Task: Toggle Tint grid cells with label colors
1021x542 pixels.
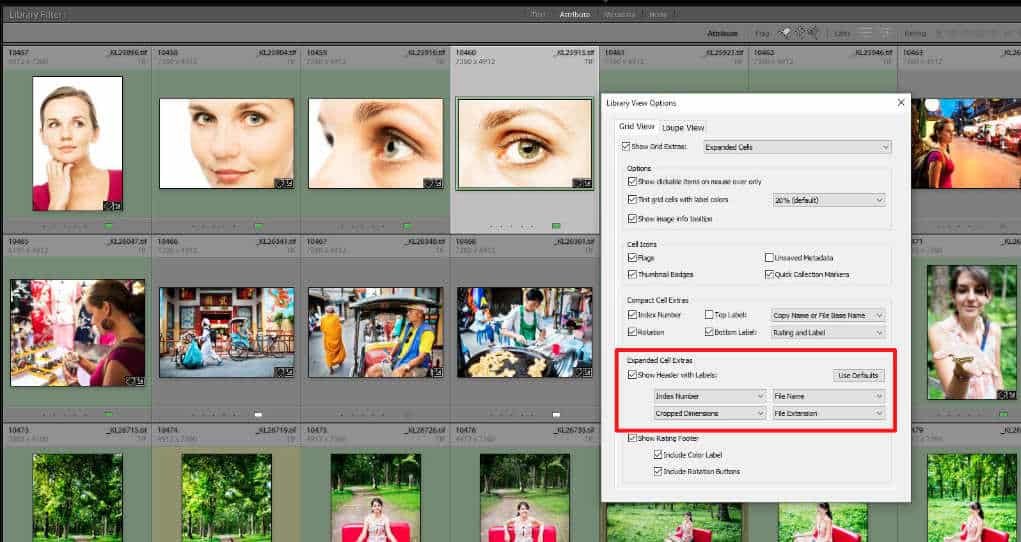Action: 632,199
